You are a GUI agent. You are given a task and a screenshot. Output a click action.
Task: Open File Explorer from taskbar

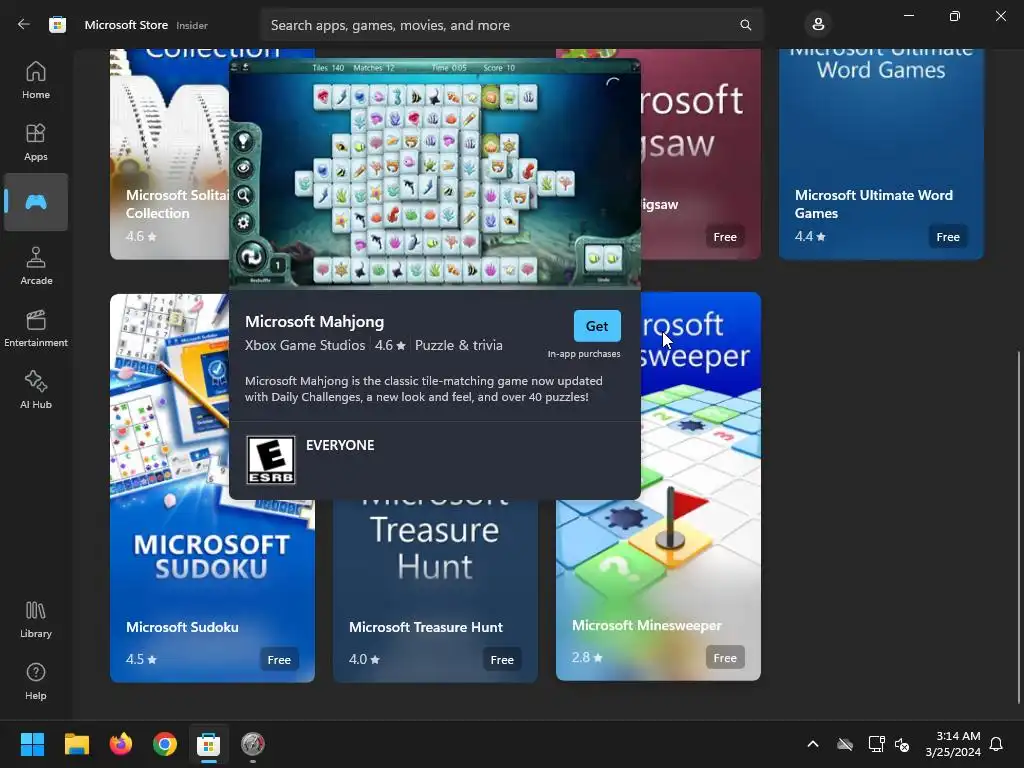77,744
